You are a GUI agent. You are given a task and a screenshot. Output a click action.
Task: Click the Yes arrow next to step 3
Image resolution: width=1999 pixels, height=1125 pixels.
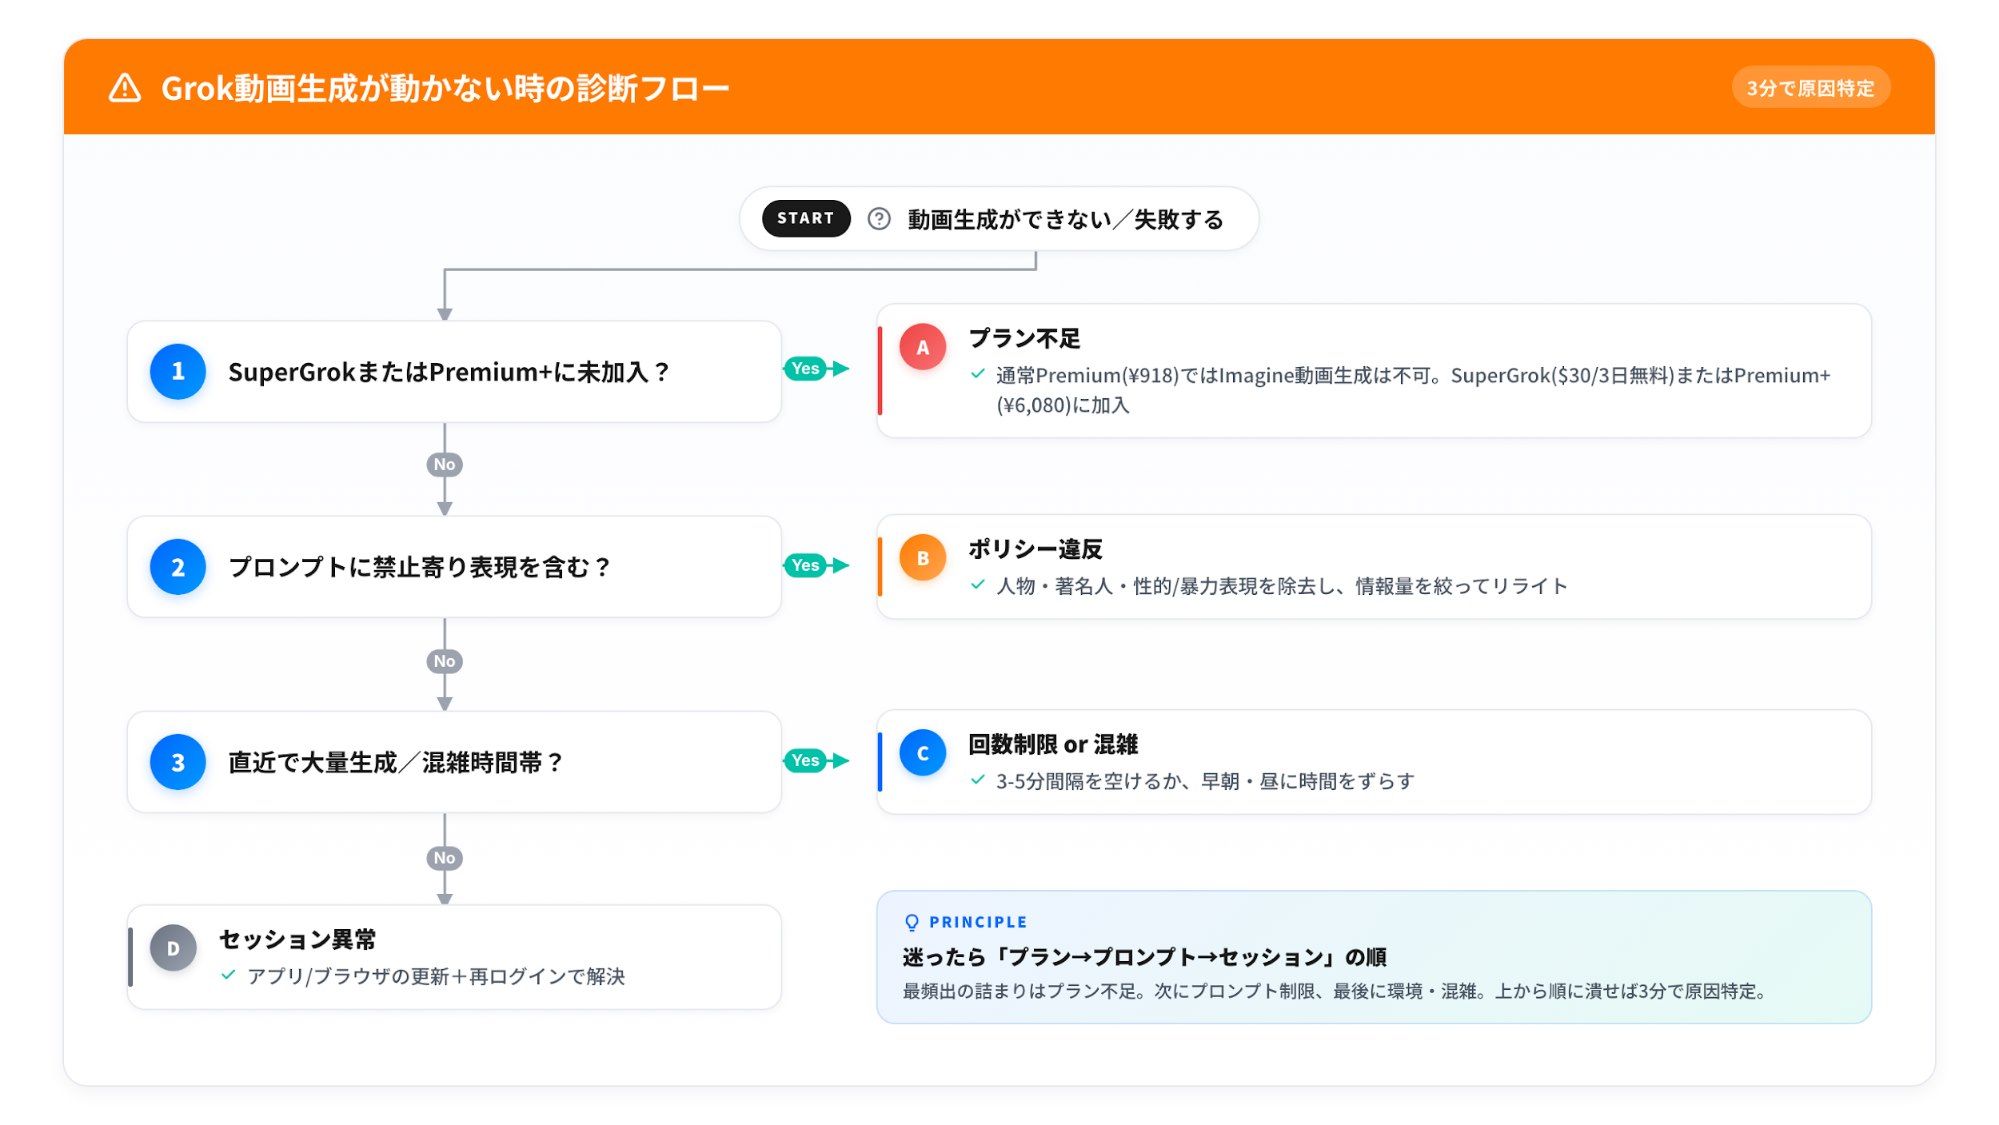pyautogui.click(x=816, y=760)
